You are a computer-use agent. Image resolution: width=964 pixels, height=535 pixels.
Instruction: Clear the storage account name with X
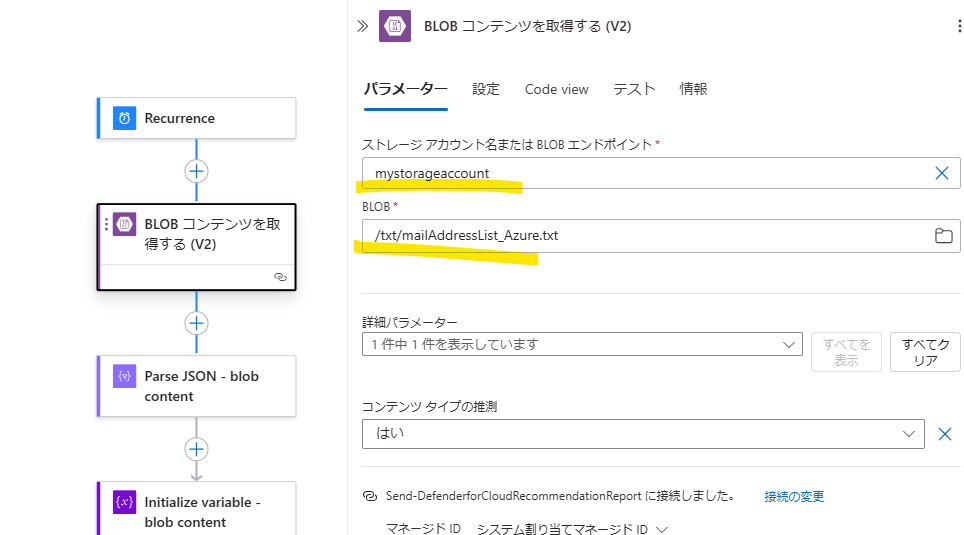coord(941,173)
